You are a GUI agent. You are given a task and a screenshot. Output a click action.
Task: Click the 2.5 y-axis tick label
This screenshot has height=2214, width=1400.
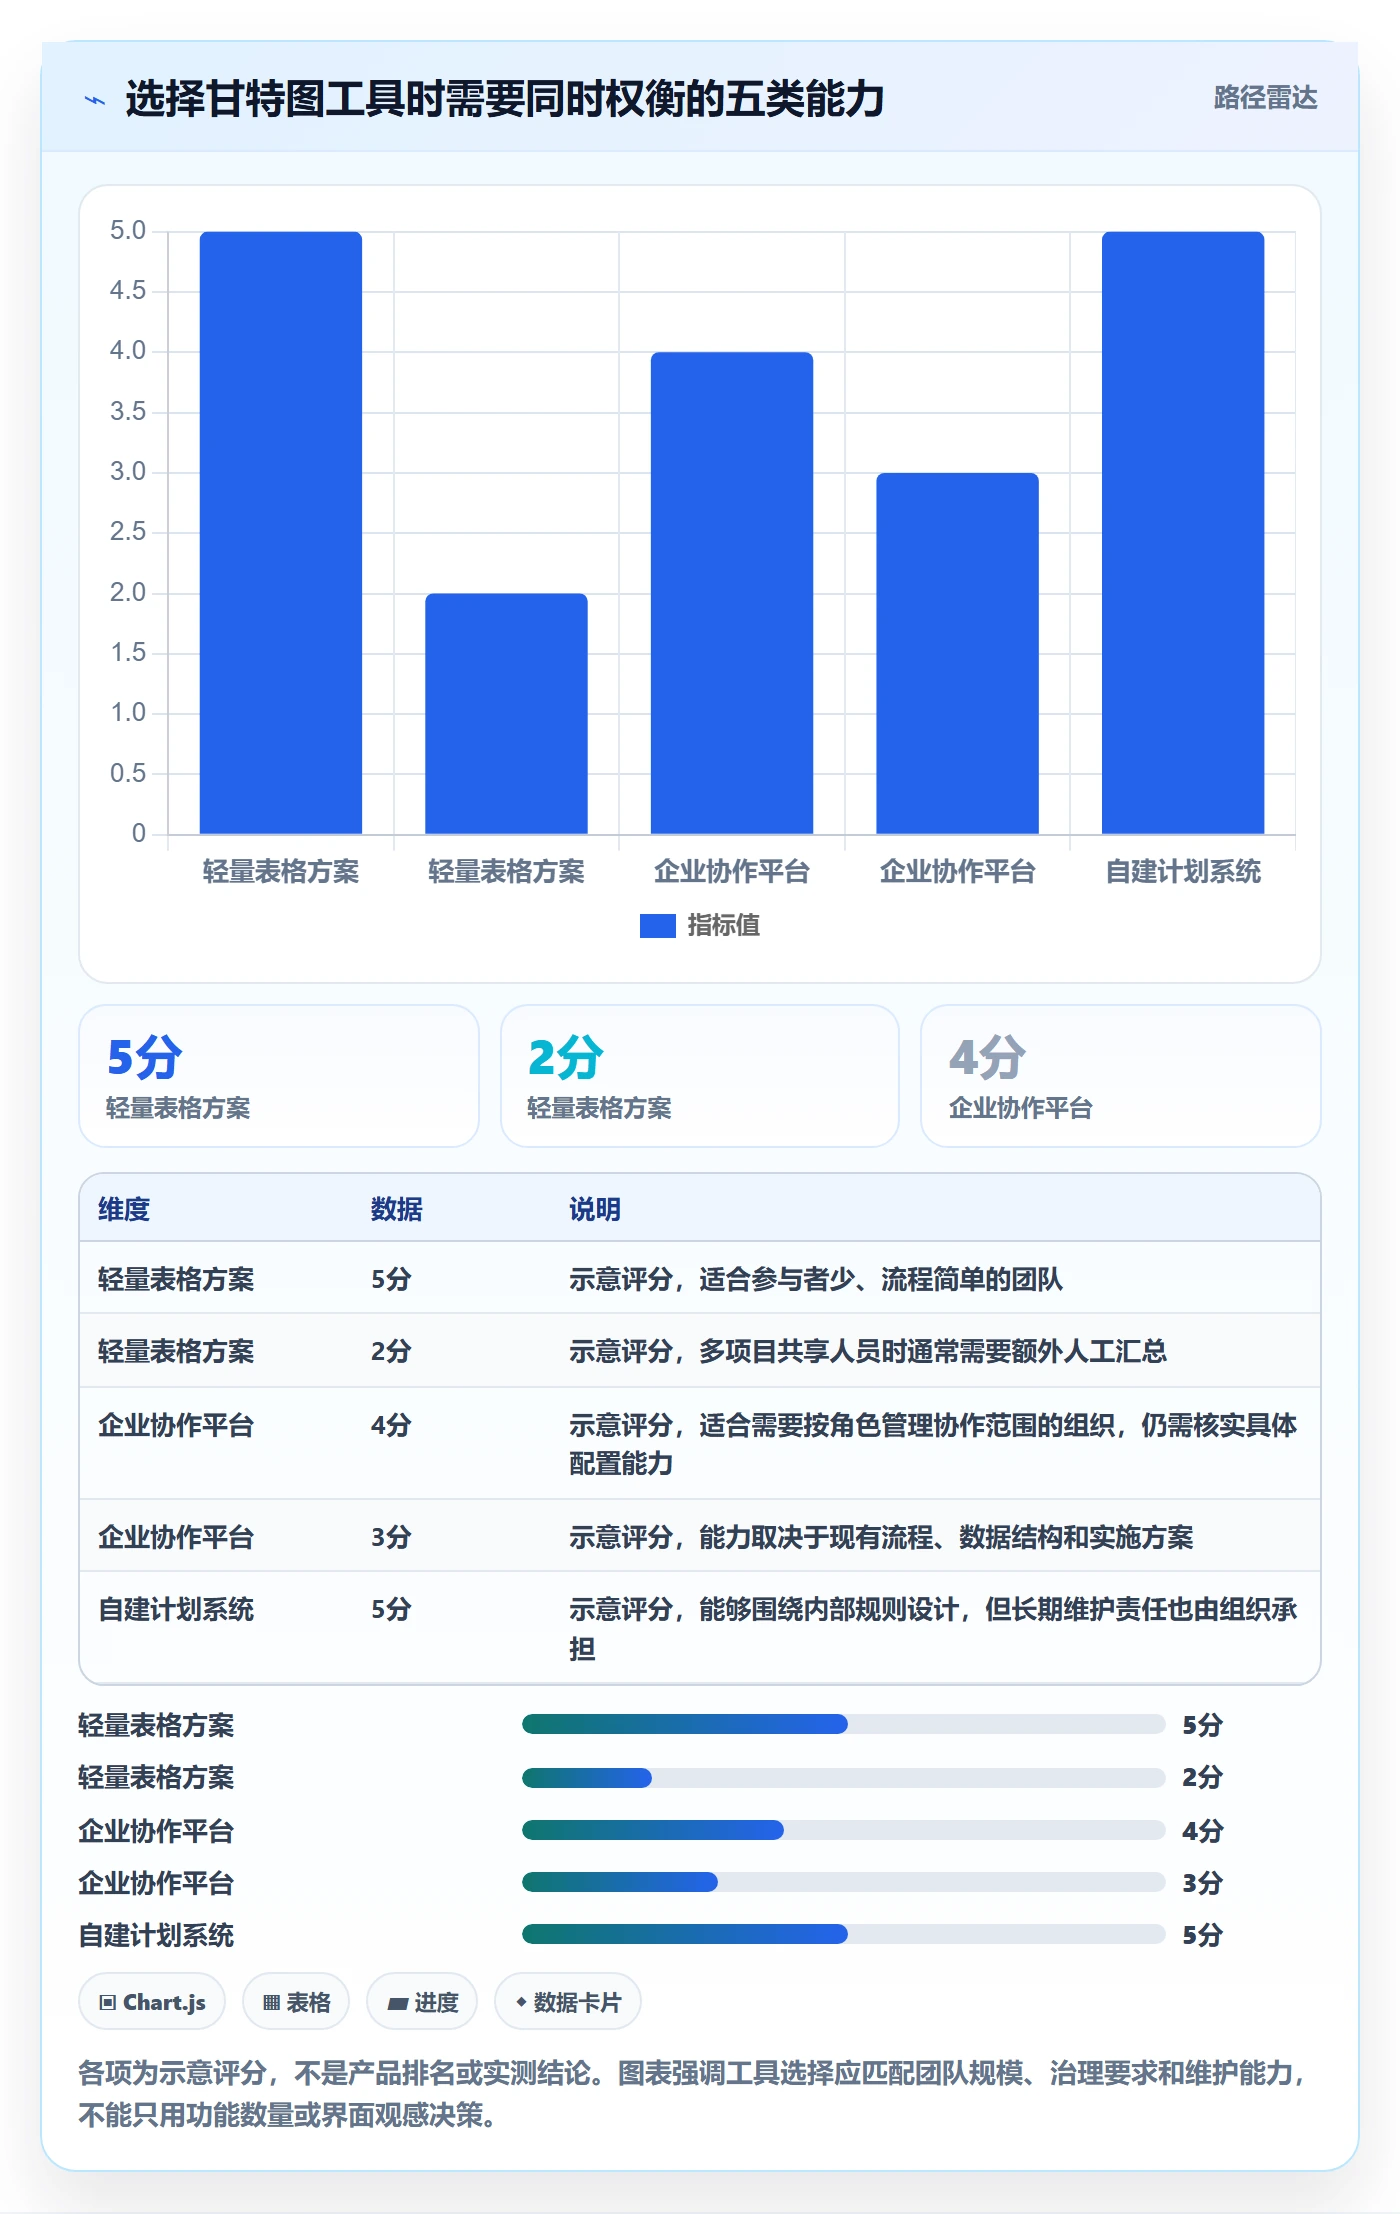[x=128, y=532]
